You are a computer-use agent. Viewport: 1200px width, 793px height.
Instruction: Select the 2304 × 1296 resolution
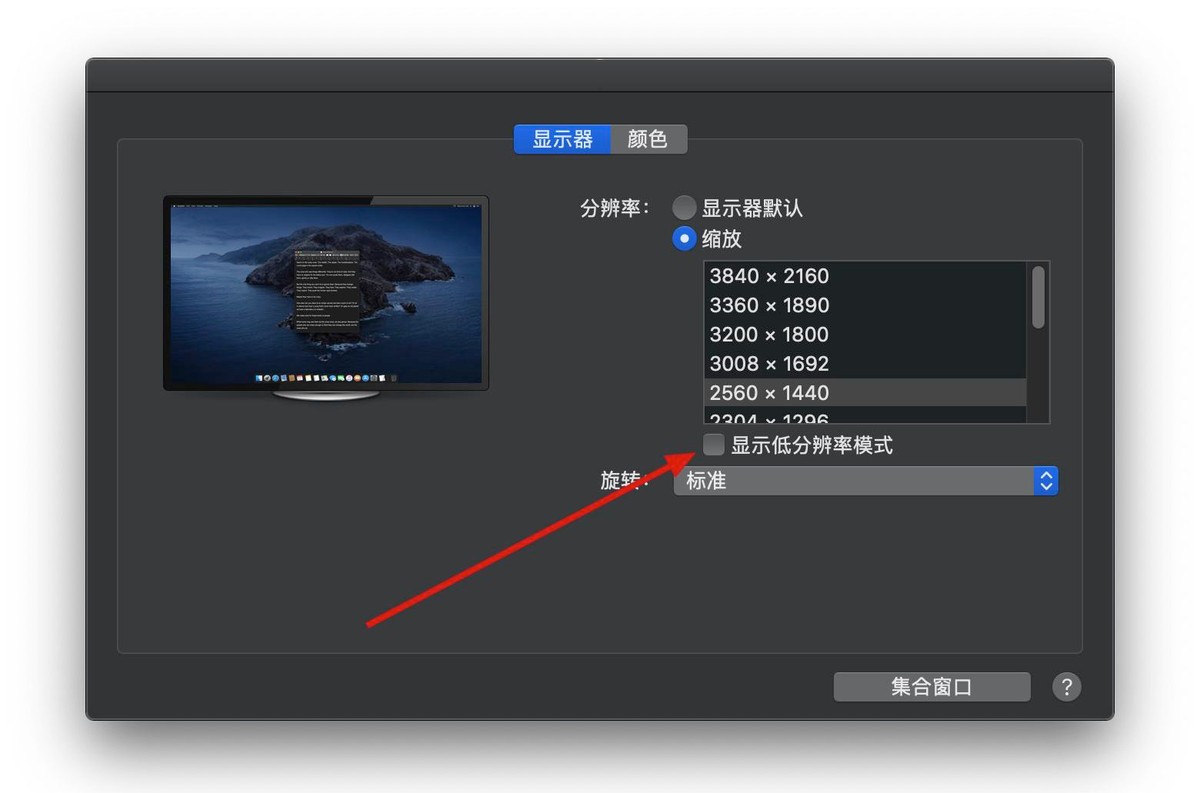[768, 416]
